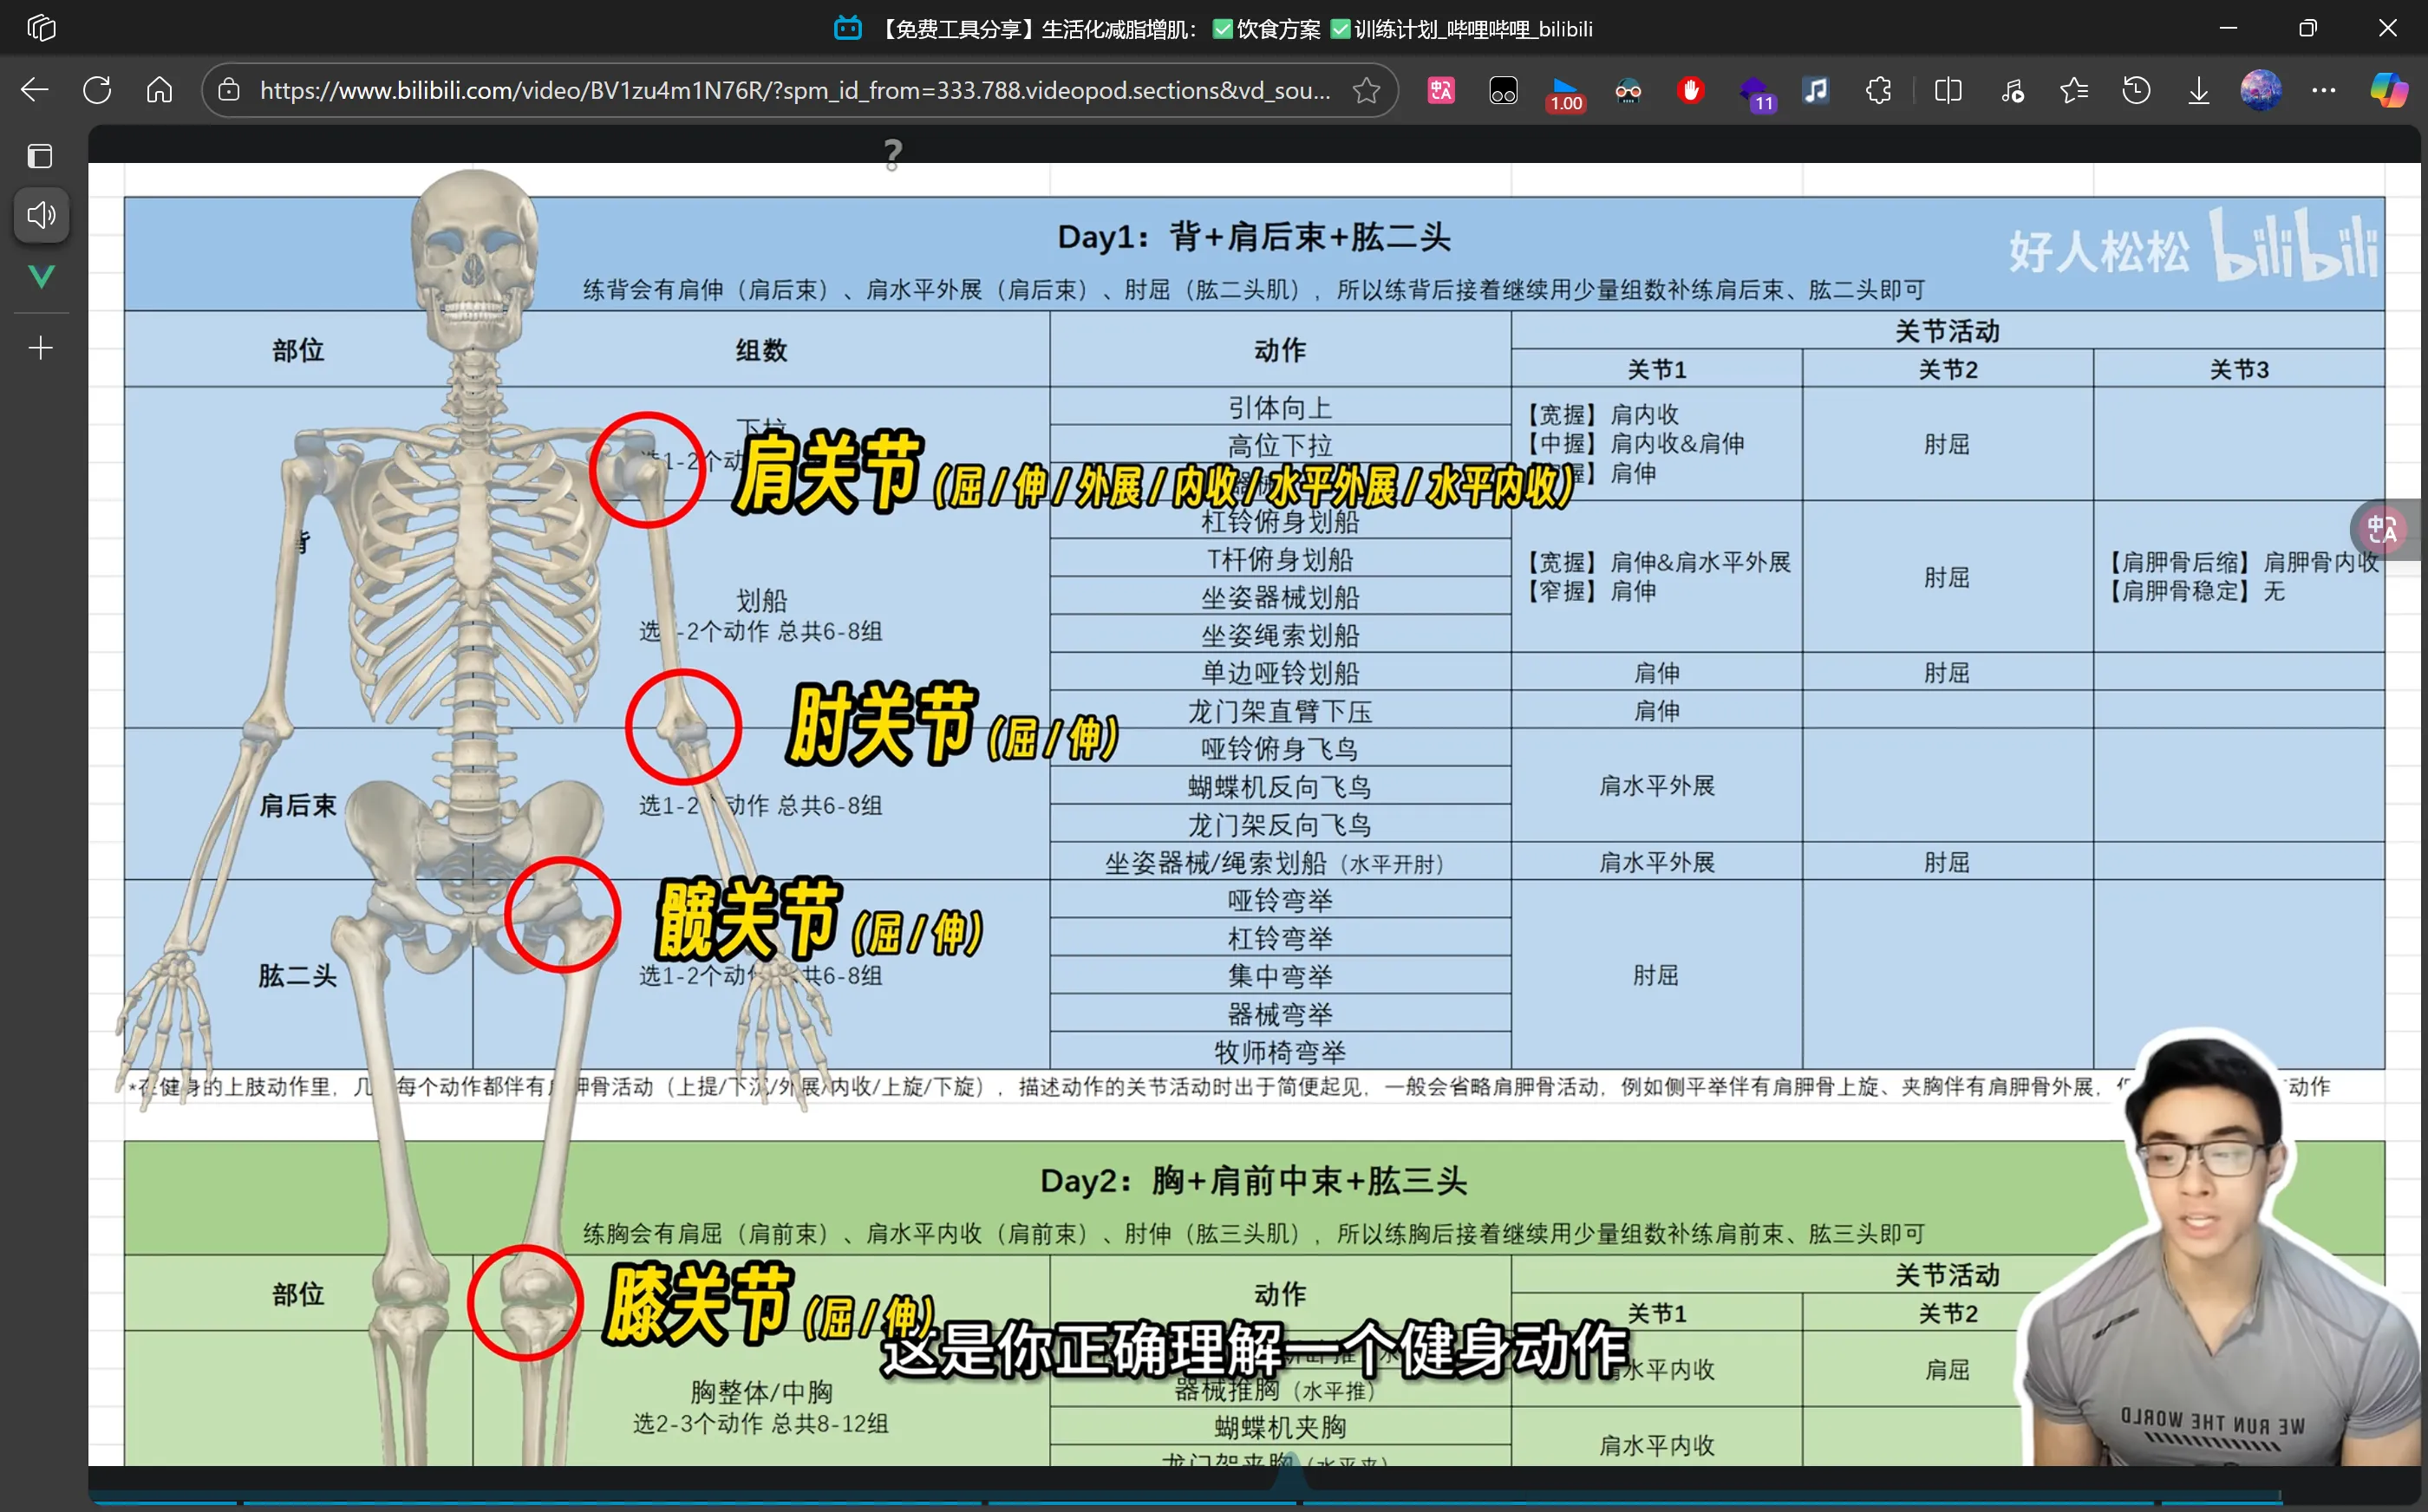Mute the tab with the speaker icon
The height and width of the screenshot is (1512, 2428).
[x=41, y=215]
